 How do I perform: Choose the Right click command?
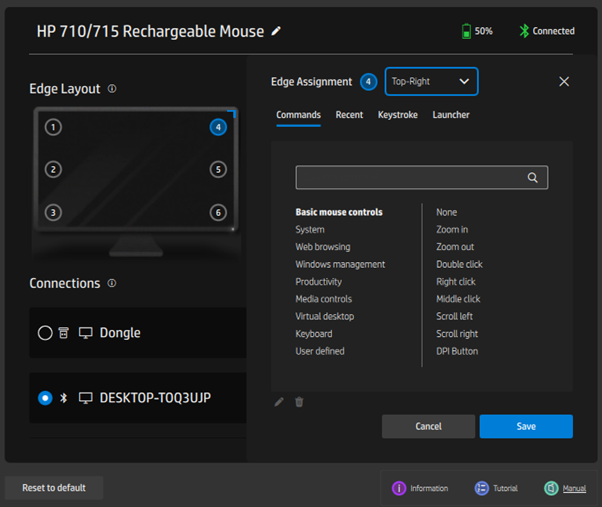point(456,282)
